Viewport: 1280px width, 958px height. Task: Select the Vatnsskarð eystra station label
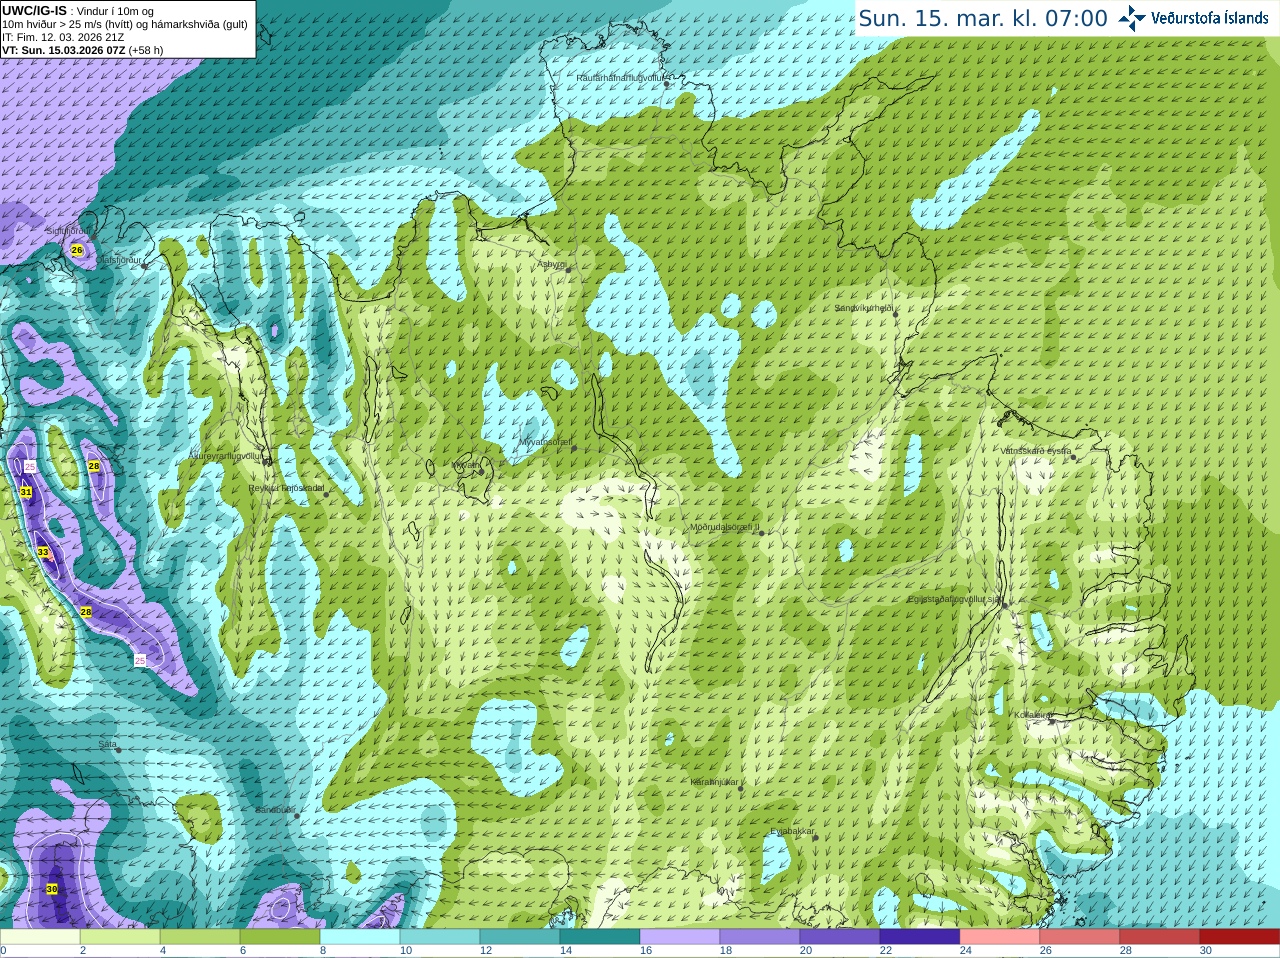pos(1036,451)
